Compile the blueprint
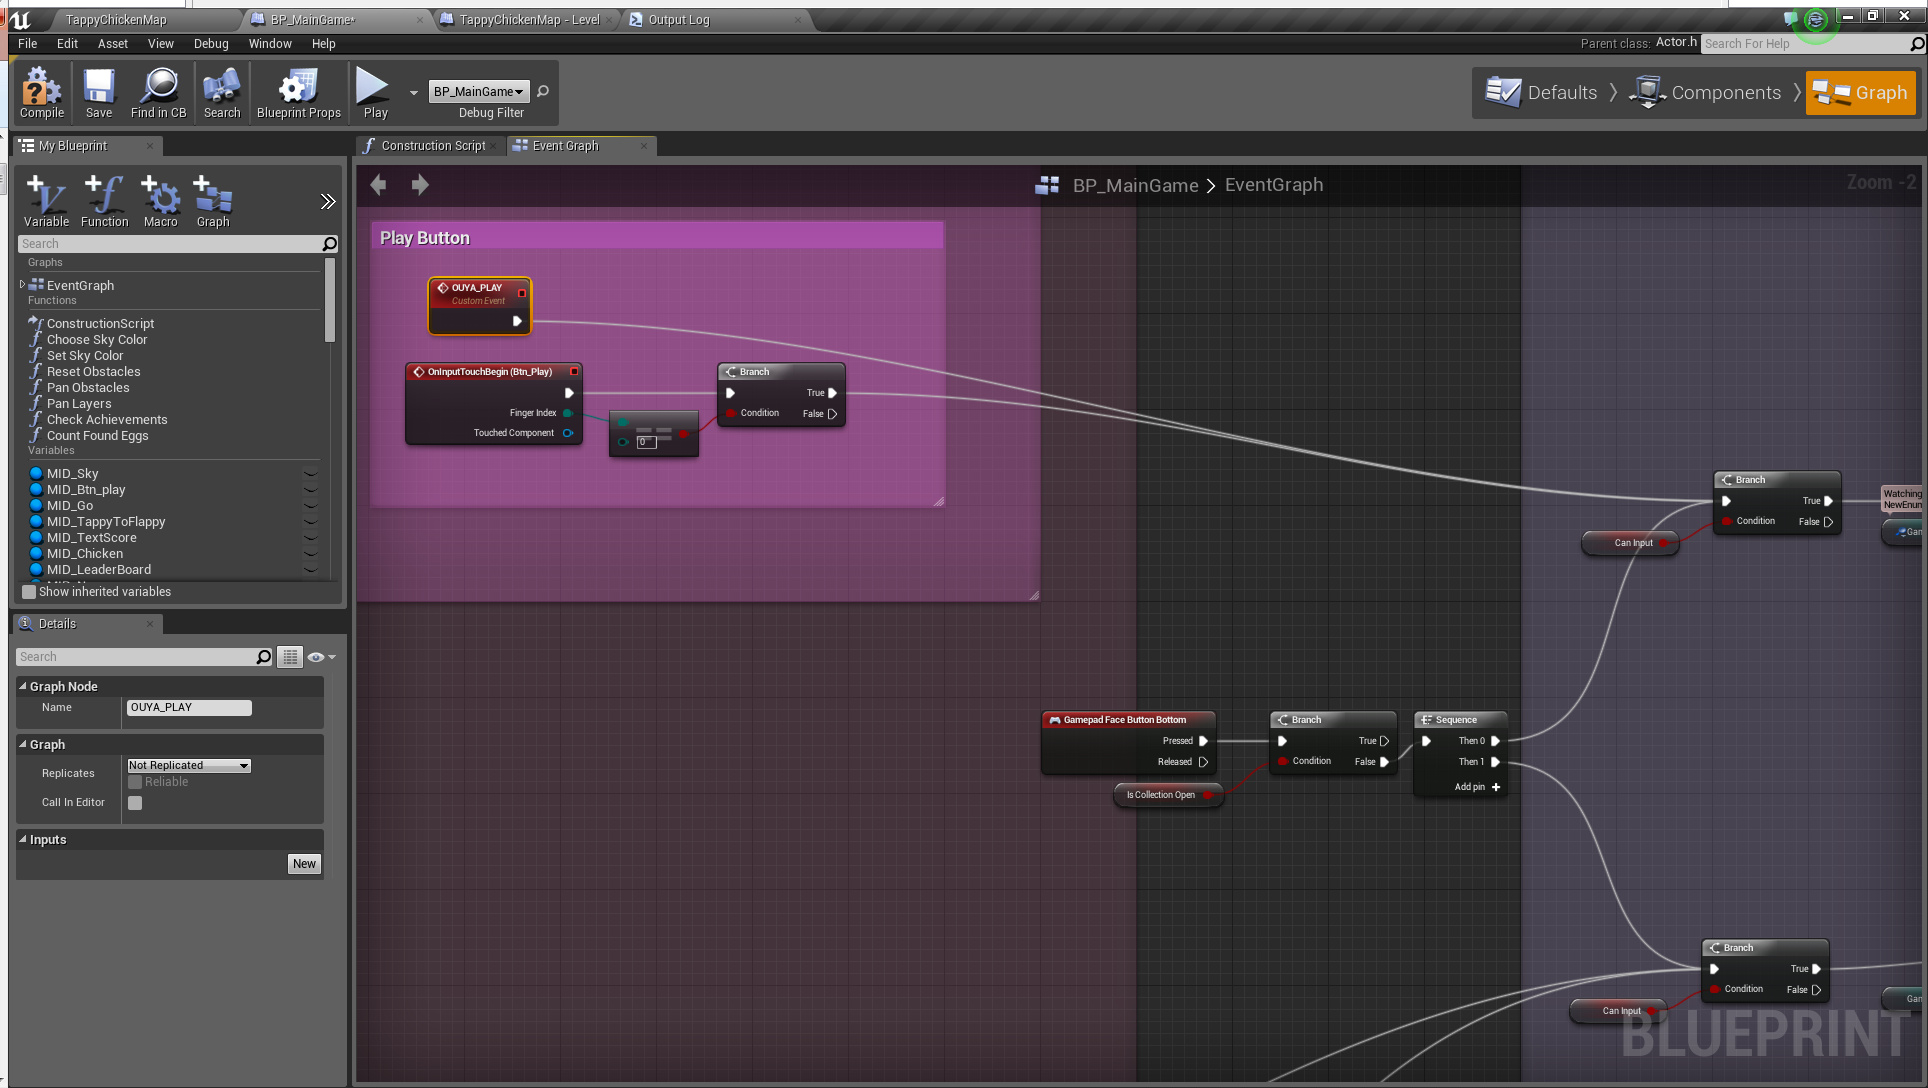The width and height of the screenshot is (1928, 1088). click(x=42, y=93)
